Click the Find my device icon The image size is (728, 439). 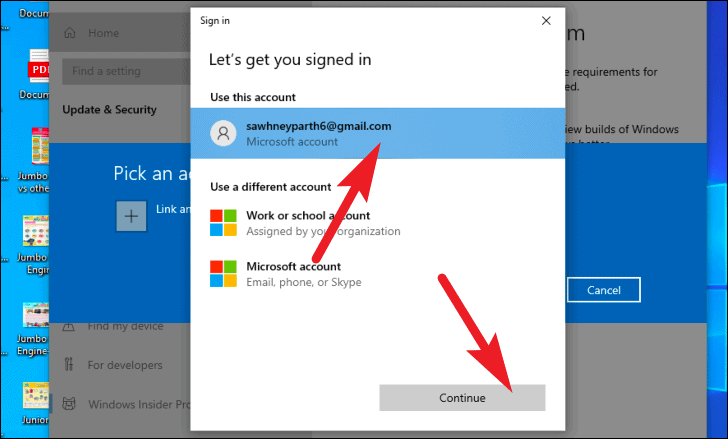pos(69,326)
